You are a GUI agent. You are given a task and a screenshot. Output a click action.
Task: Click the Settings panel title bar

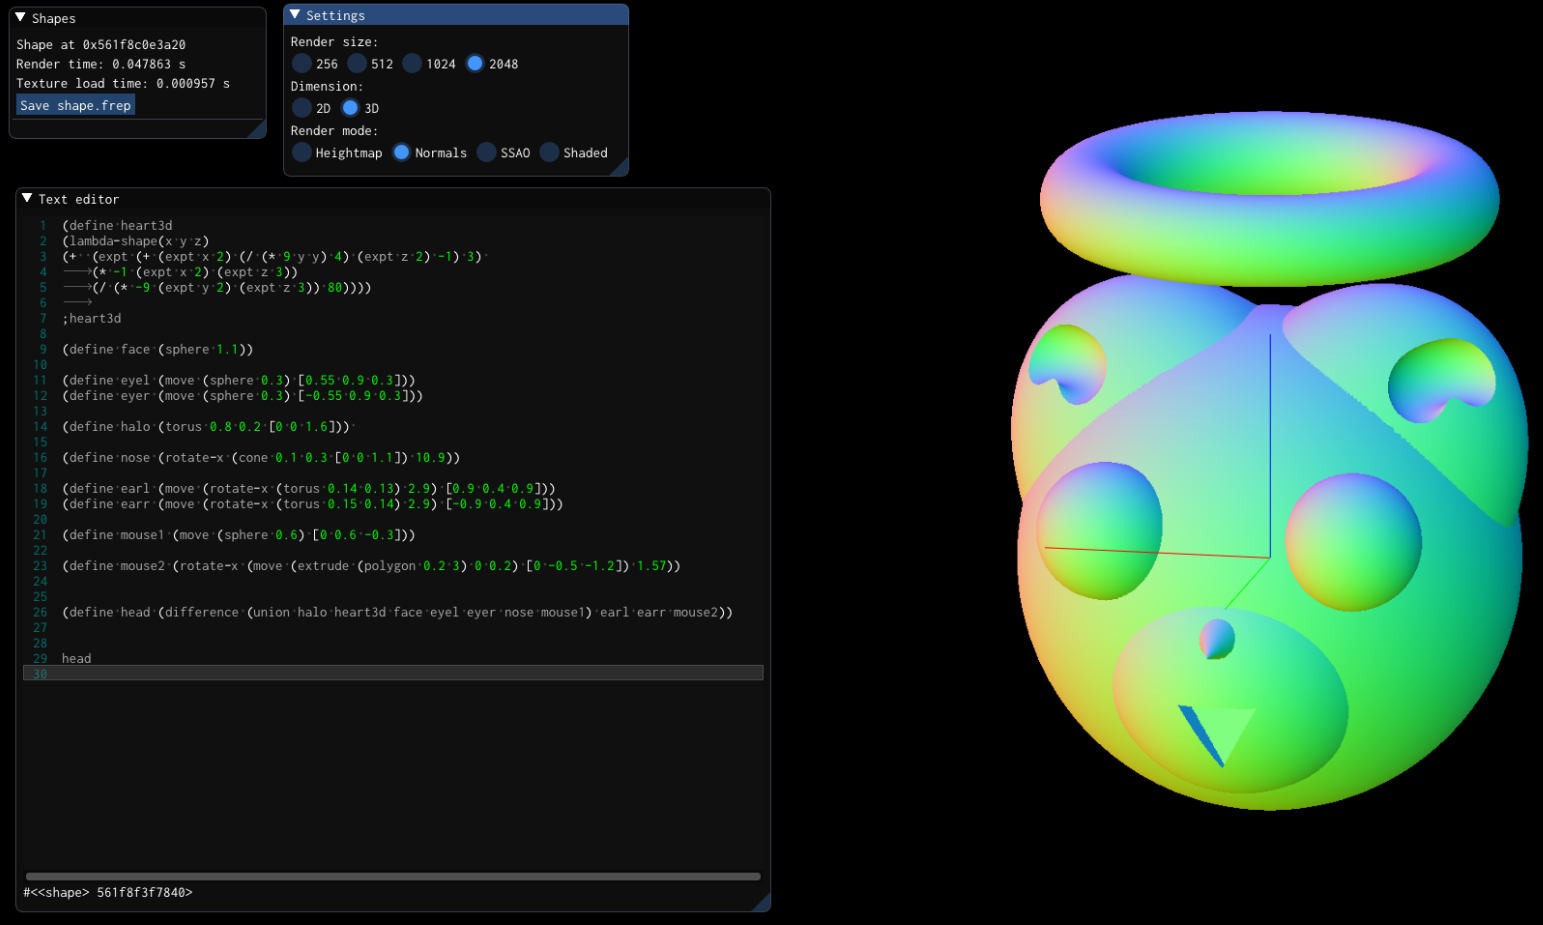pos(456,15)
